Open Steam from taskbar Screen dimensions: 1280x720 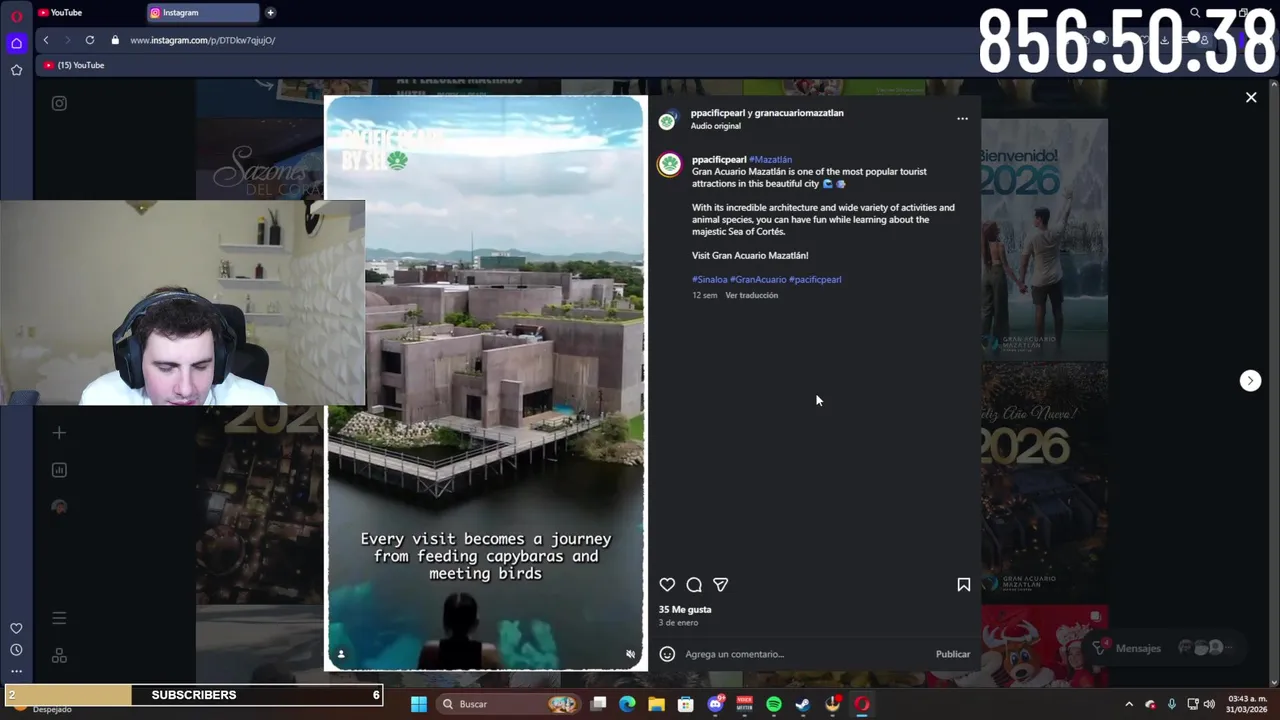[x=802, y=704]
